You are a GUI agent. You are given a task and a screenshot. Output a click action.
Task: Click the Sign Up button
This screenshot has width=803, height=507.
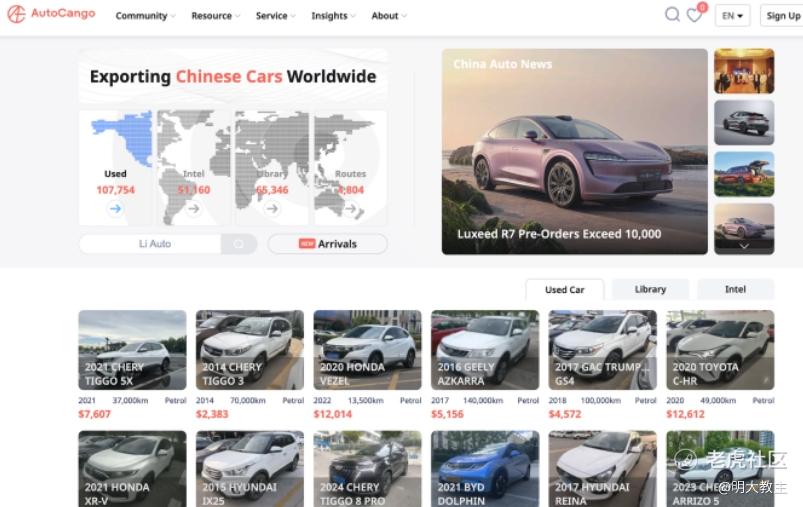point(782,15)
